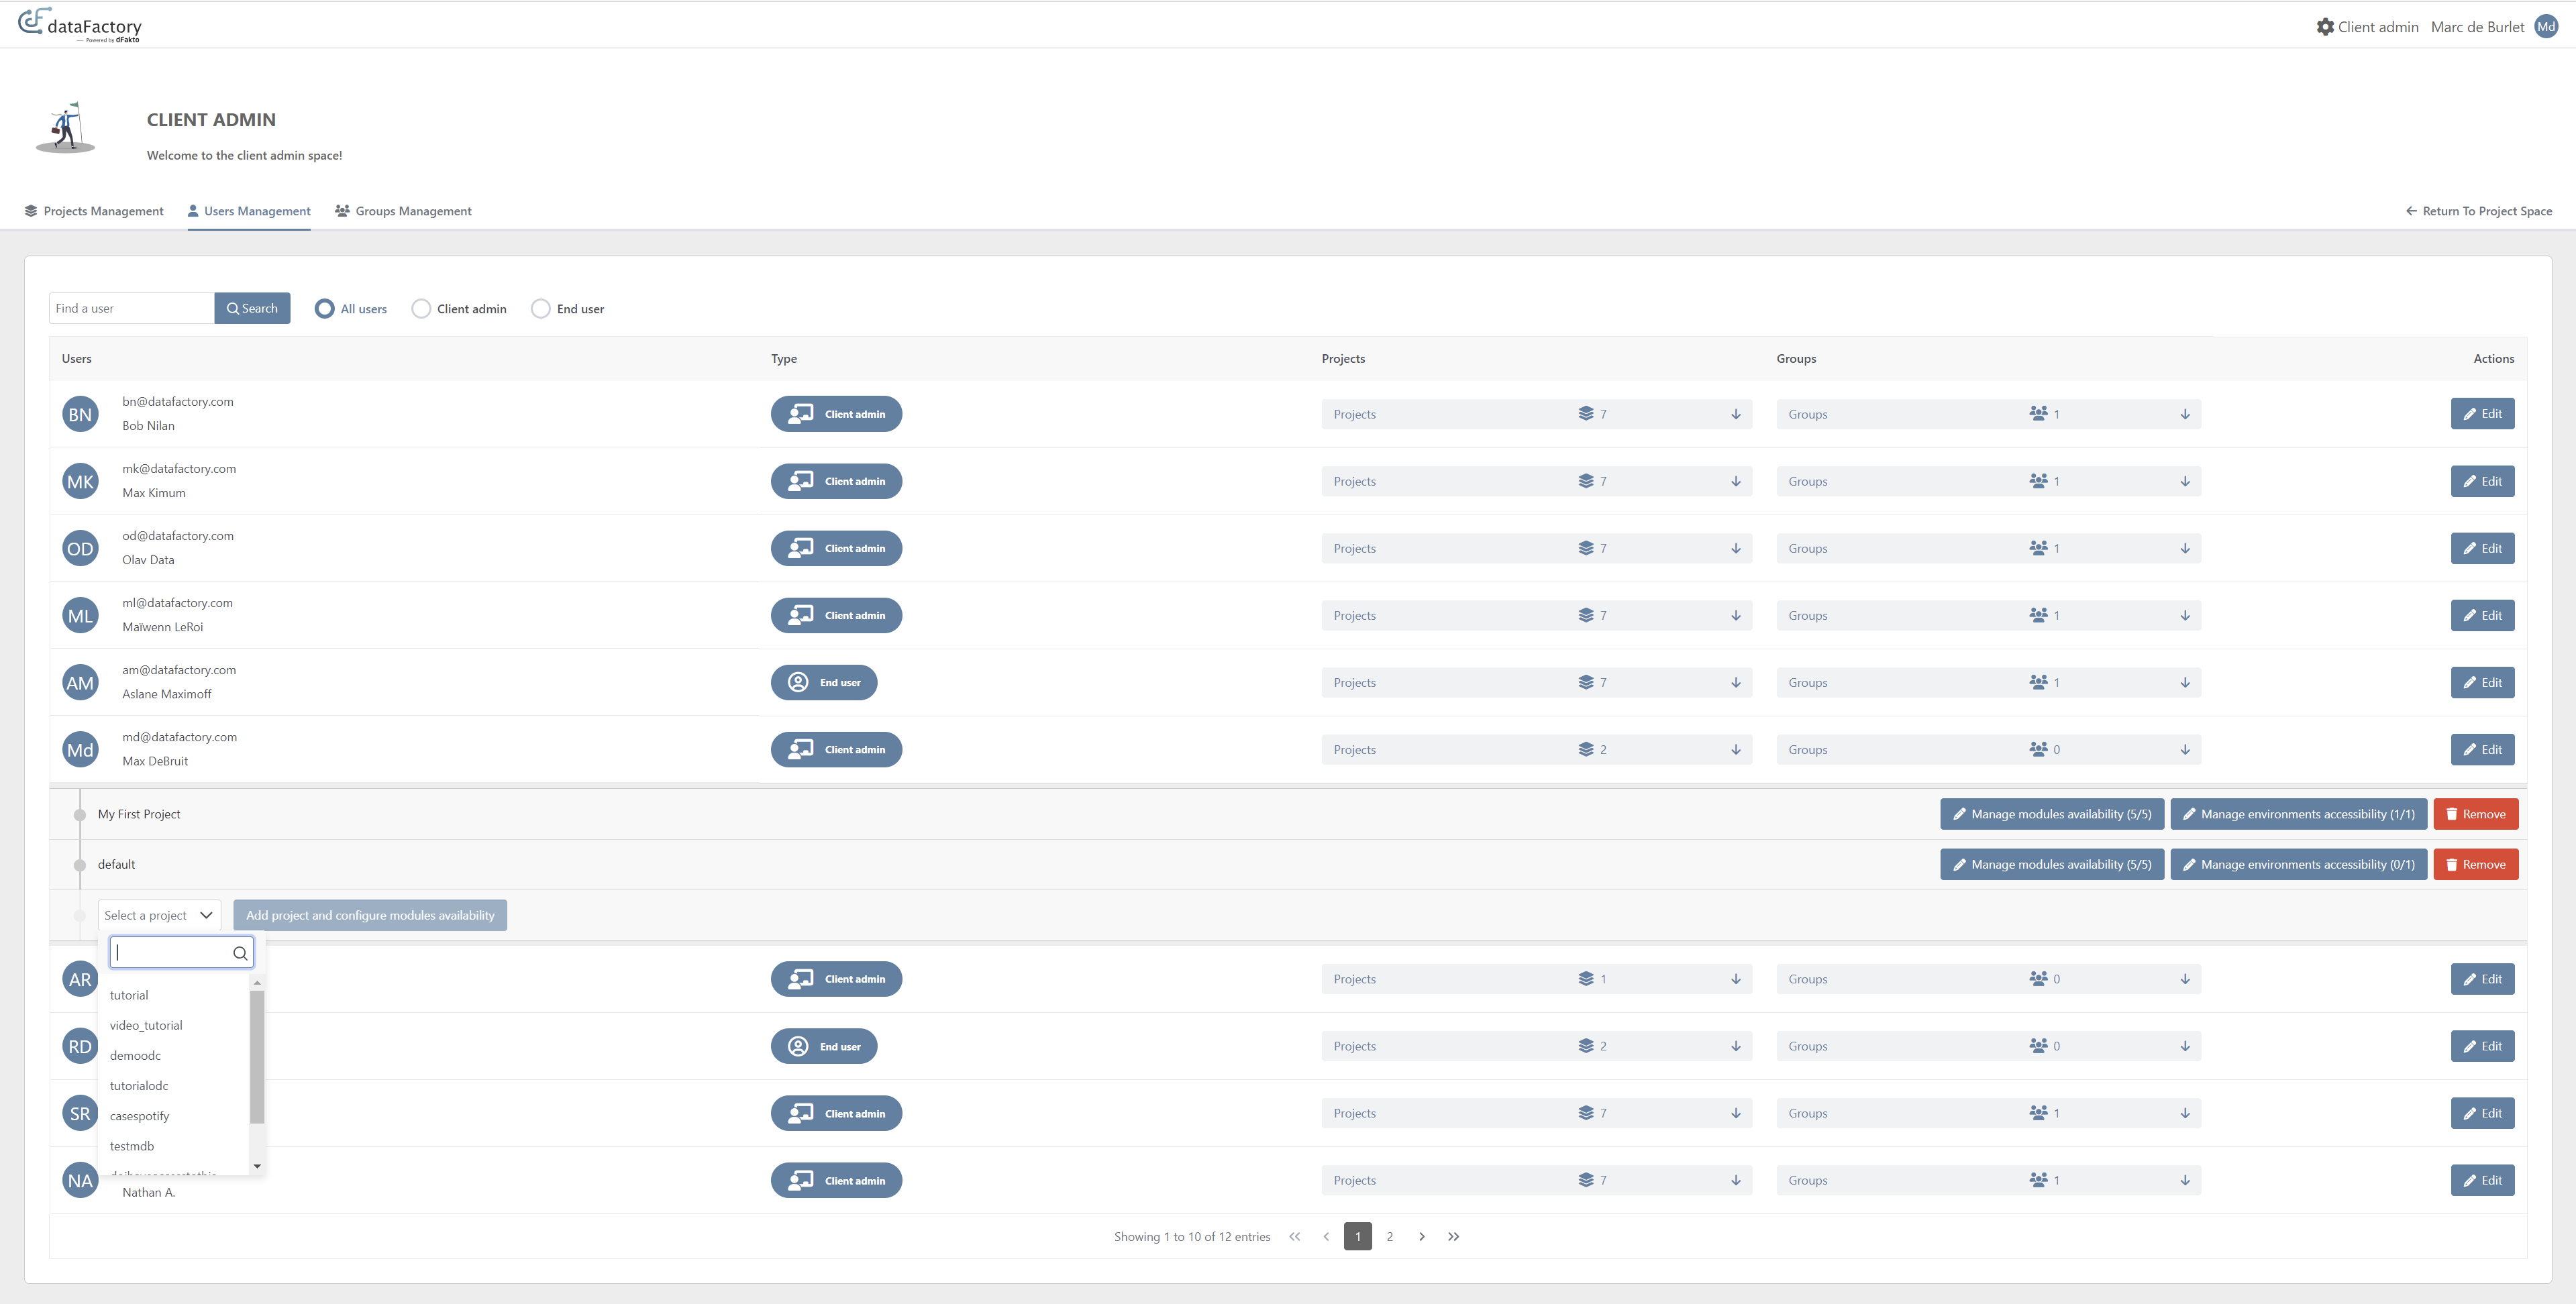Click the Find a user input field

pos(131,308)
